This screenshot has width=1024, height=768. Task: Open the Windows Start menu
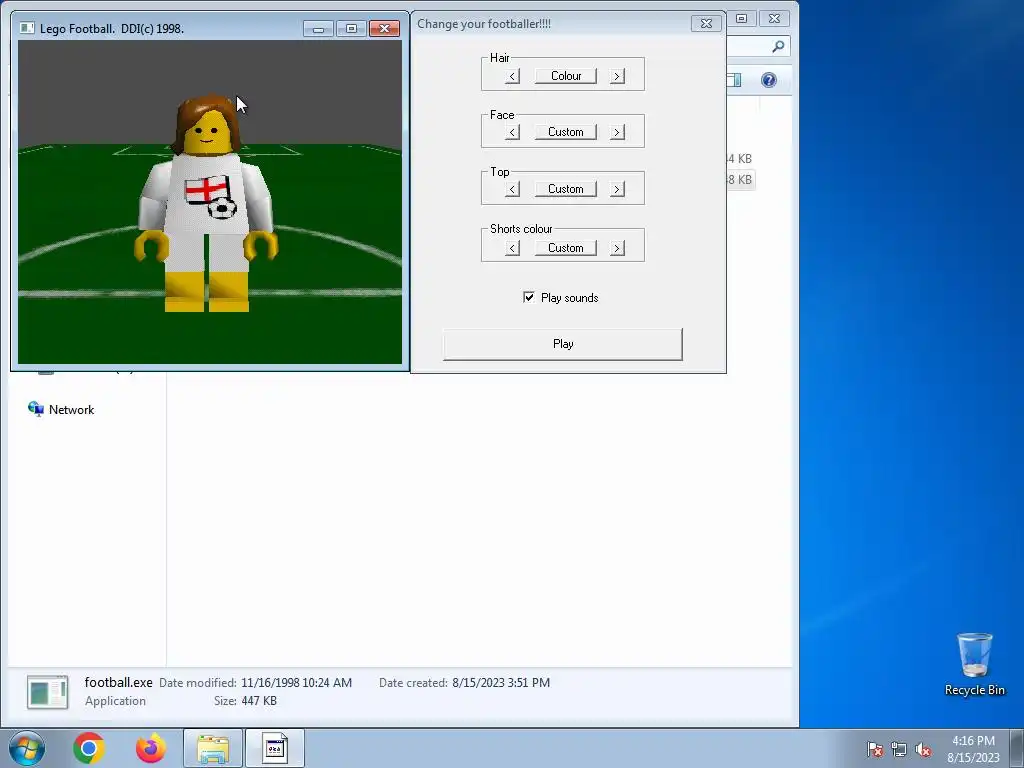pyautogui.click(x=27, y=748)
